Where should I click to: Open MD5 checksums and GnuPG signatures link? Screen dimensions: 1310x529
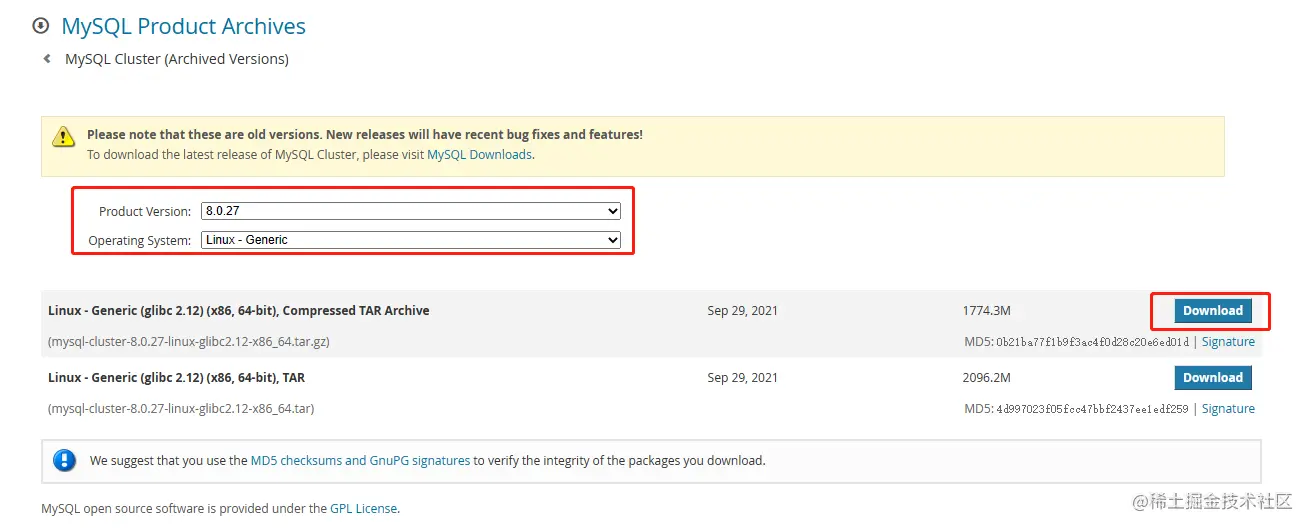(360, 461)
